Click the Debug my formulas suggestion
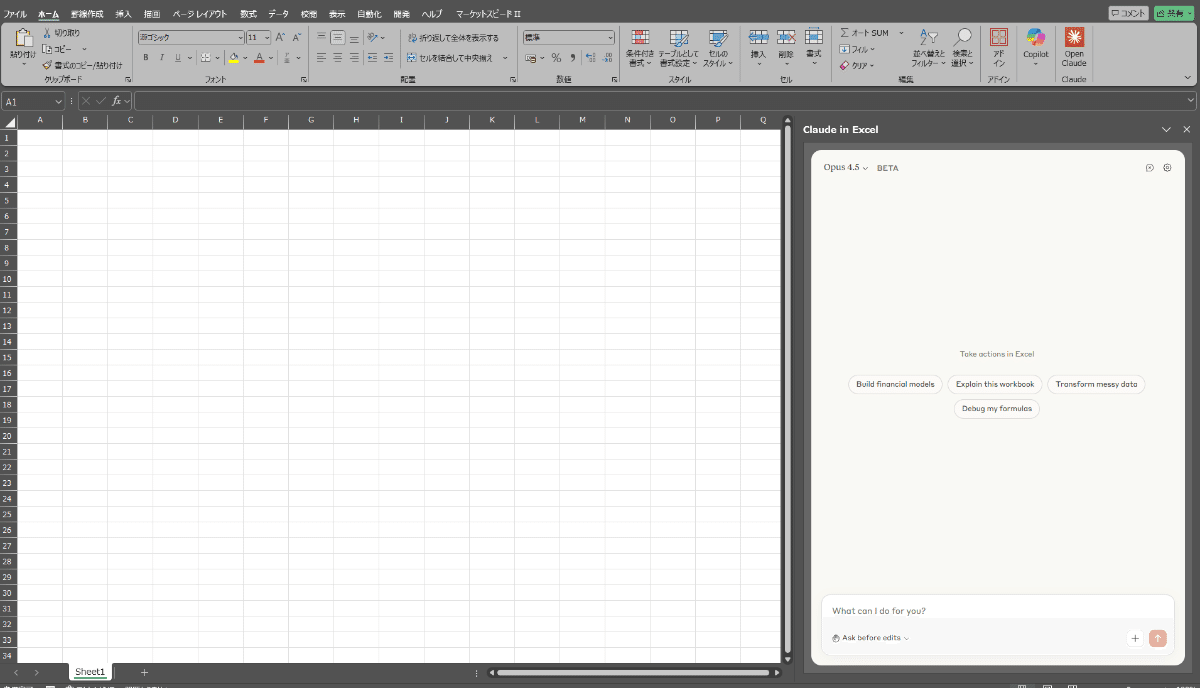 coord(996,408)
